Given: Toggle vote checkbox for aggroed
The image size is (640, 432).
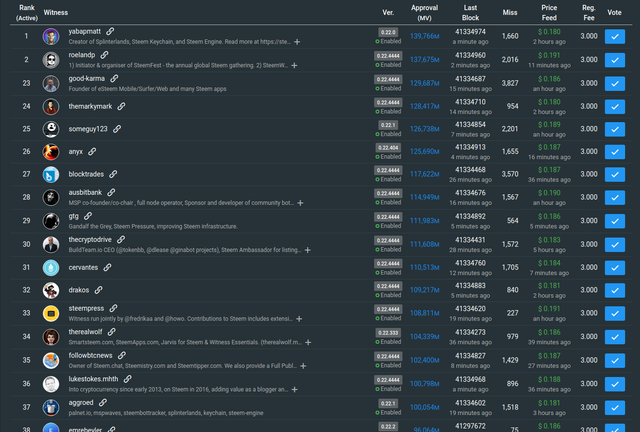Looking at the screenshot, I should coord(615,408).
